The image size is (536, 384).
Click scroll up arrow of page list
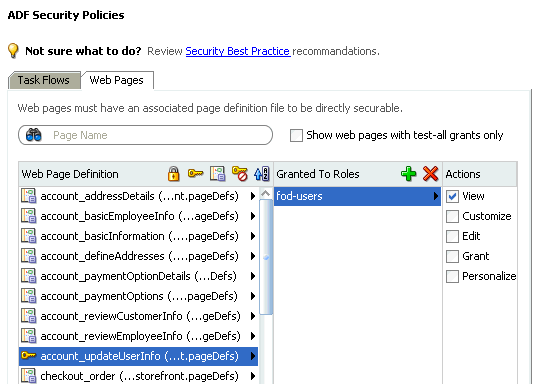[x=266, y=193]
